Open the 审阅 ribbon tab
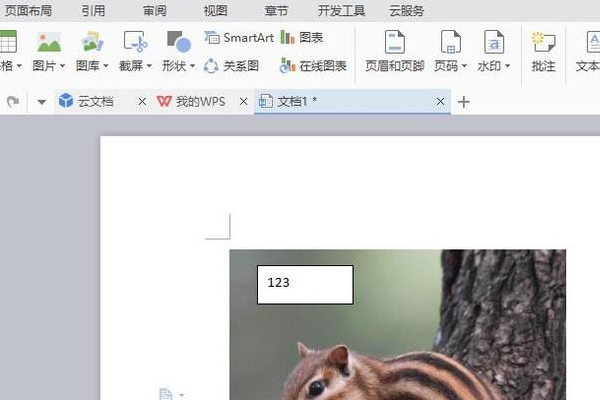Screen dimensions: 600x400 click(x=155, y=11)
